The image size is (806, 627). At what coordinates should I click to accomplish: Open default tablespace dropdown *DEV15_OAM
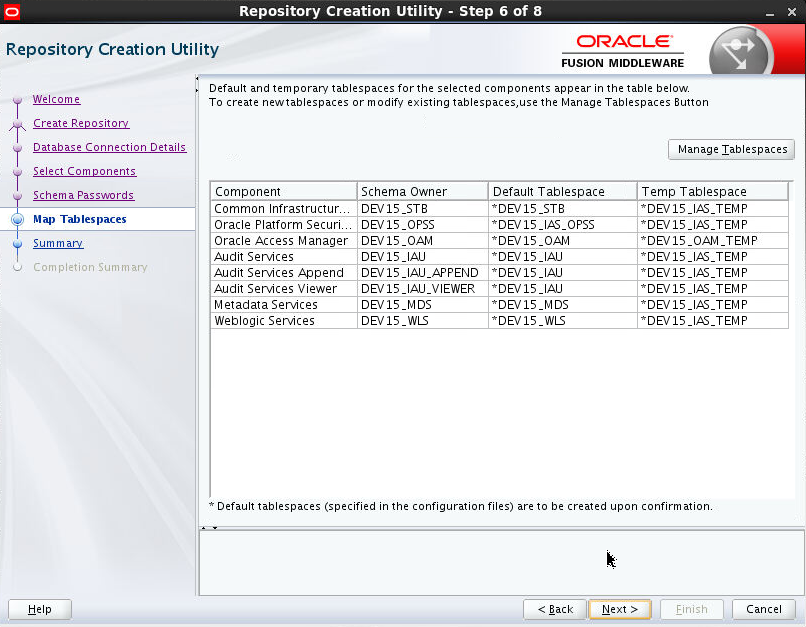coord(562,241)
